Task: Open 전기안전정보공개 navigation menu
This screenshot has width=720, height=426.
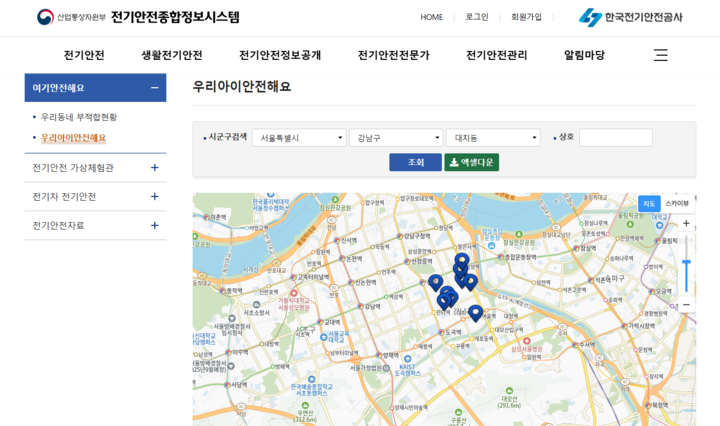Action: [x=280, y=55]
